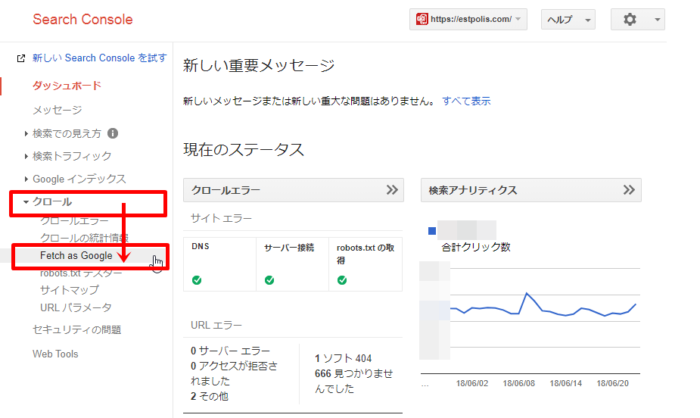
Task: Click the サーバー接続 column label
Action: click(289, 247)
